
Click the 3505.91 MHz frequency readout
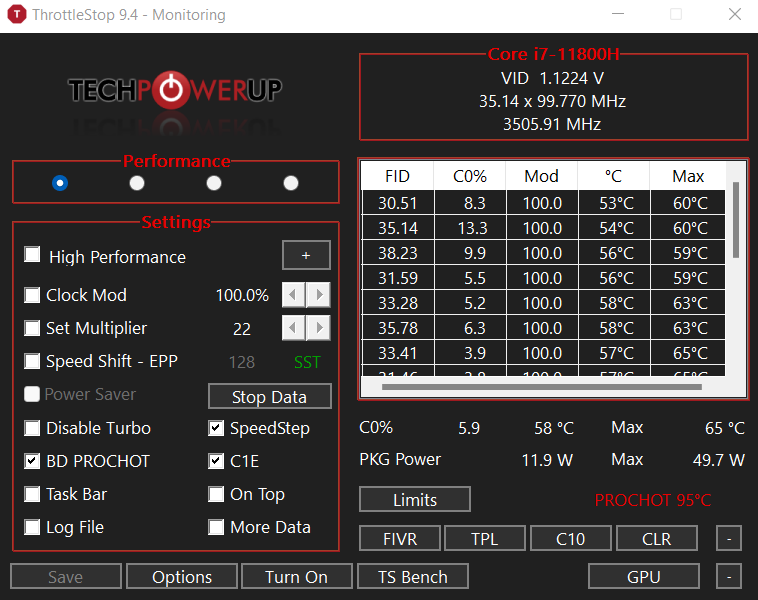point(552,124)
